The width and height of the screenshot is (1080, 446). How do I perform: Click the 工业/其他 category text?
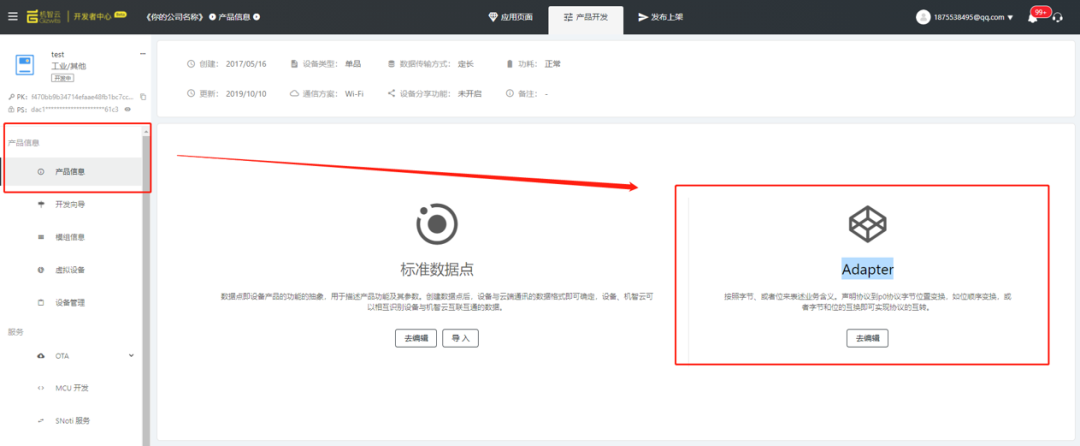coord(69,66)
